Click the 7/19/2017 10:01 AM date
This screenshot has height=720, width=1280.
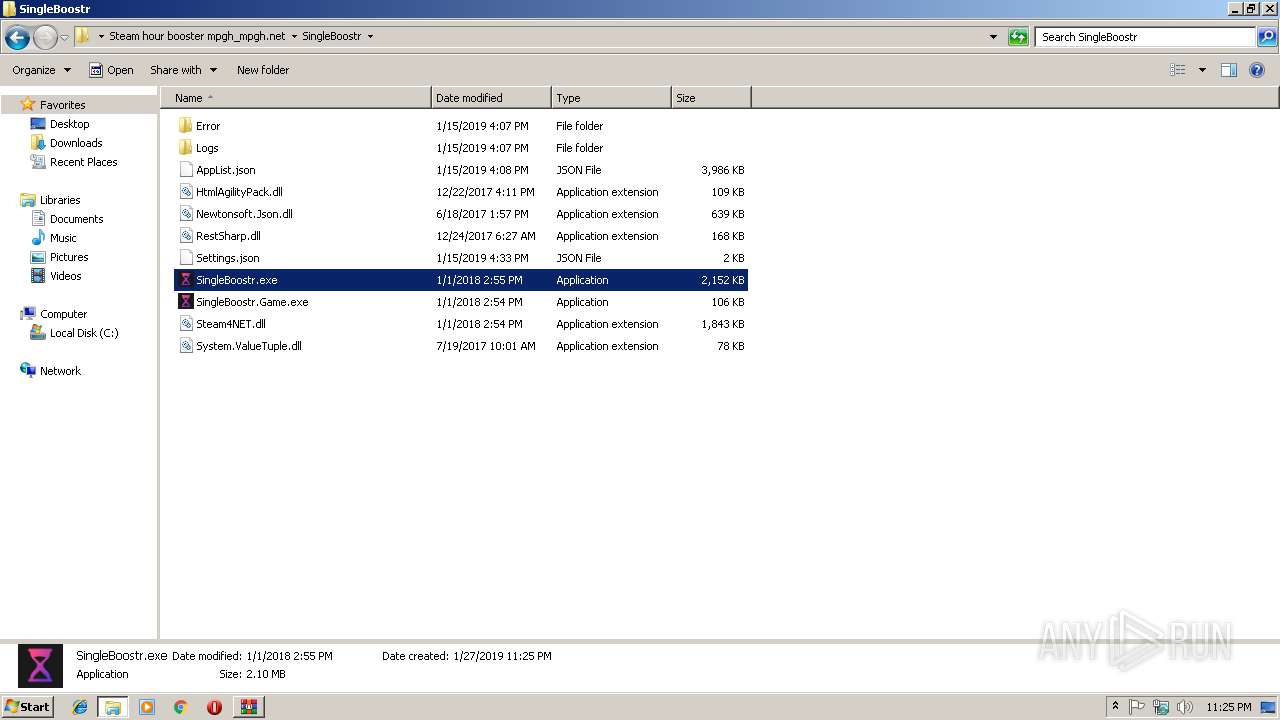point(486,346)
